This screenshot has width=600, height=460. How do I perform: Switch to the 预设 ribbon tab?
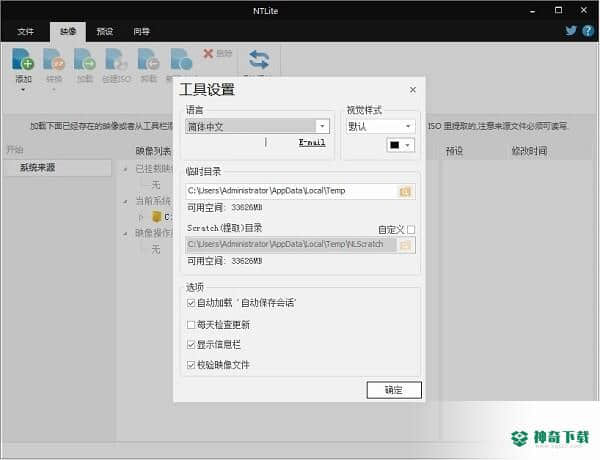tap(104, 31)
